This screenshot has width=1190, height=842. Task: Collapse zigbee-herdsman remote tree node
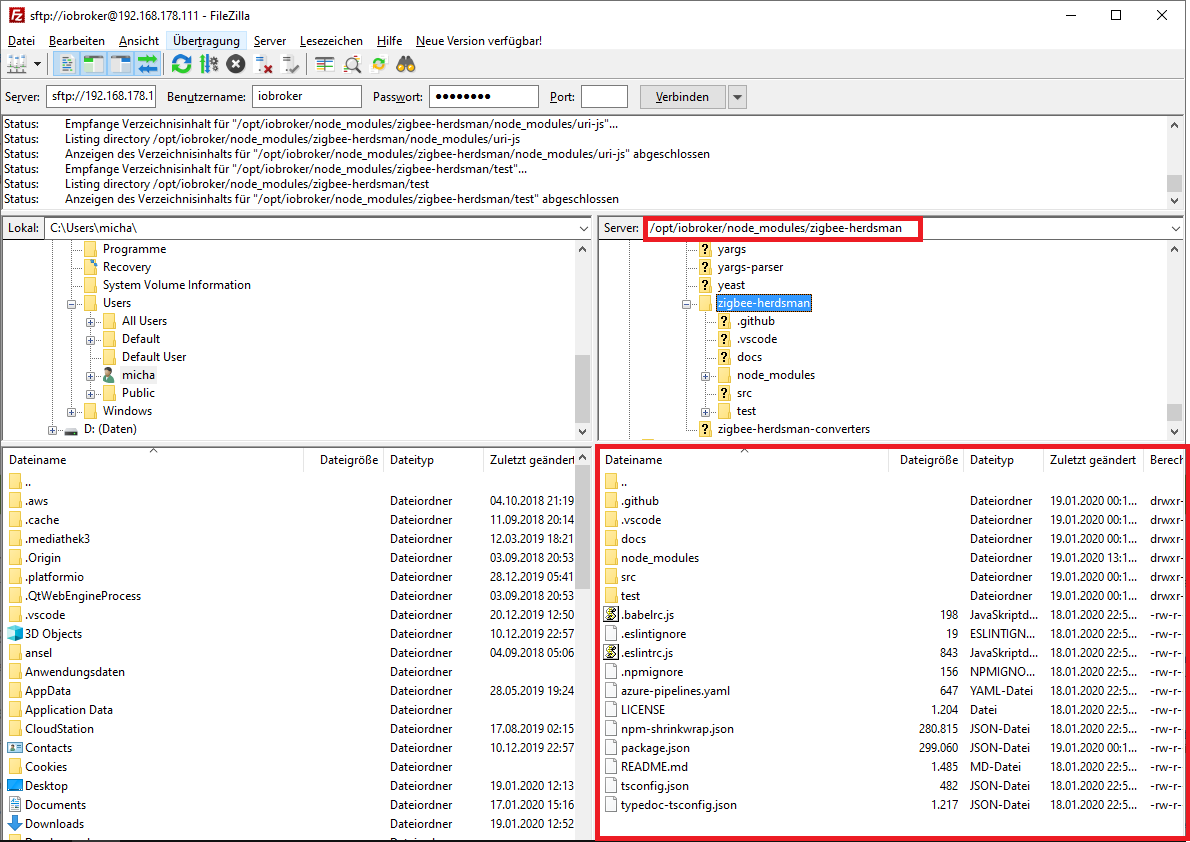[x=686, y=304]
